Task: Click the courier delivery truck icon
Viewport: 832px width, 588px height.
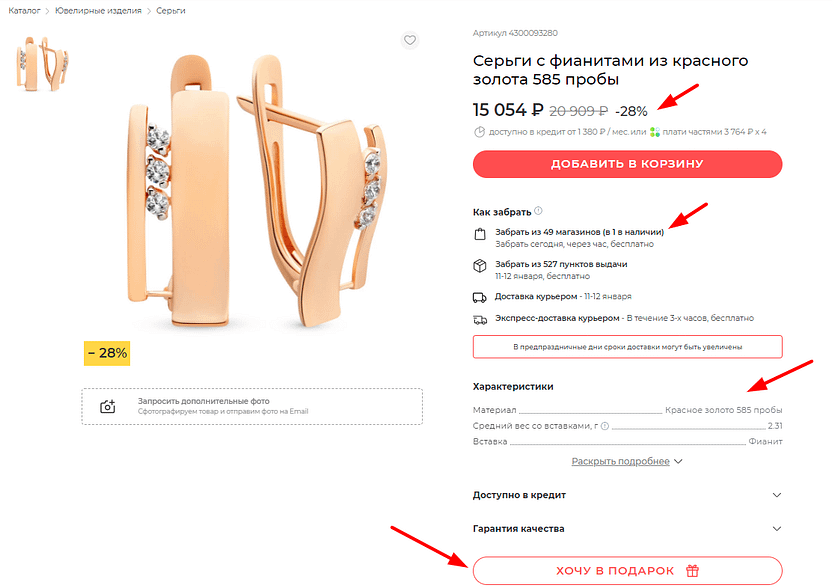Action: [x=480, y=297]
